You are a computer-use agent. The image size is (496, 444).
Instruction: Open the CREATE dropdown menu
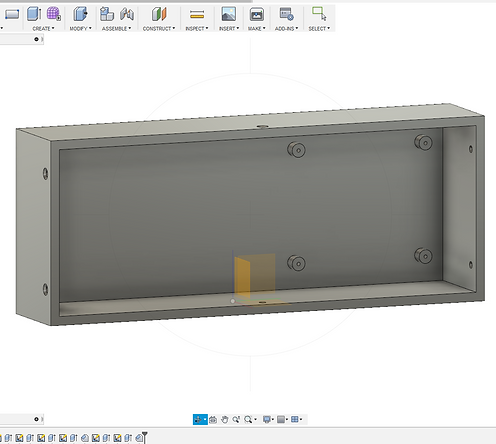point(43,29)
